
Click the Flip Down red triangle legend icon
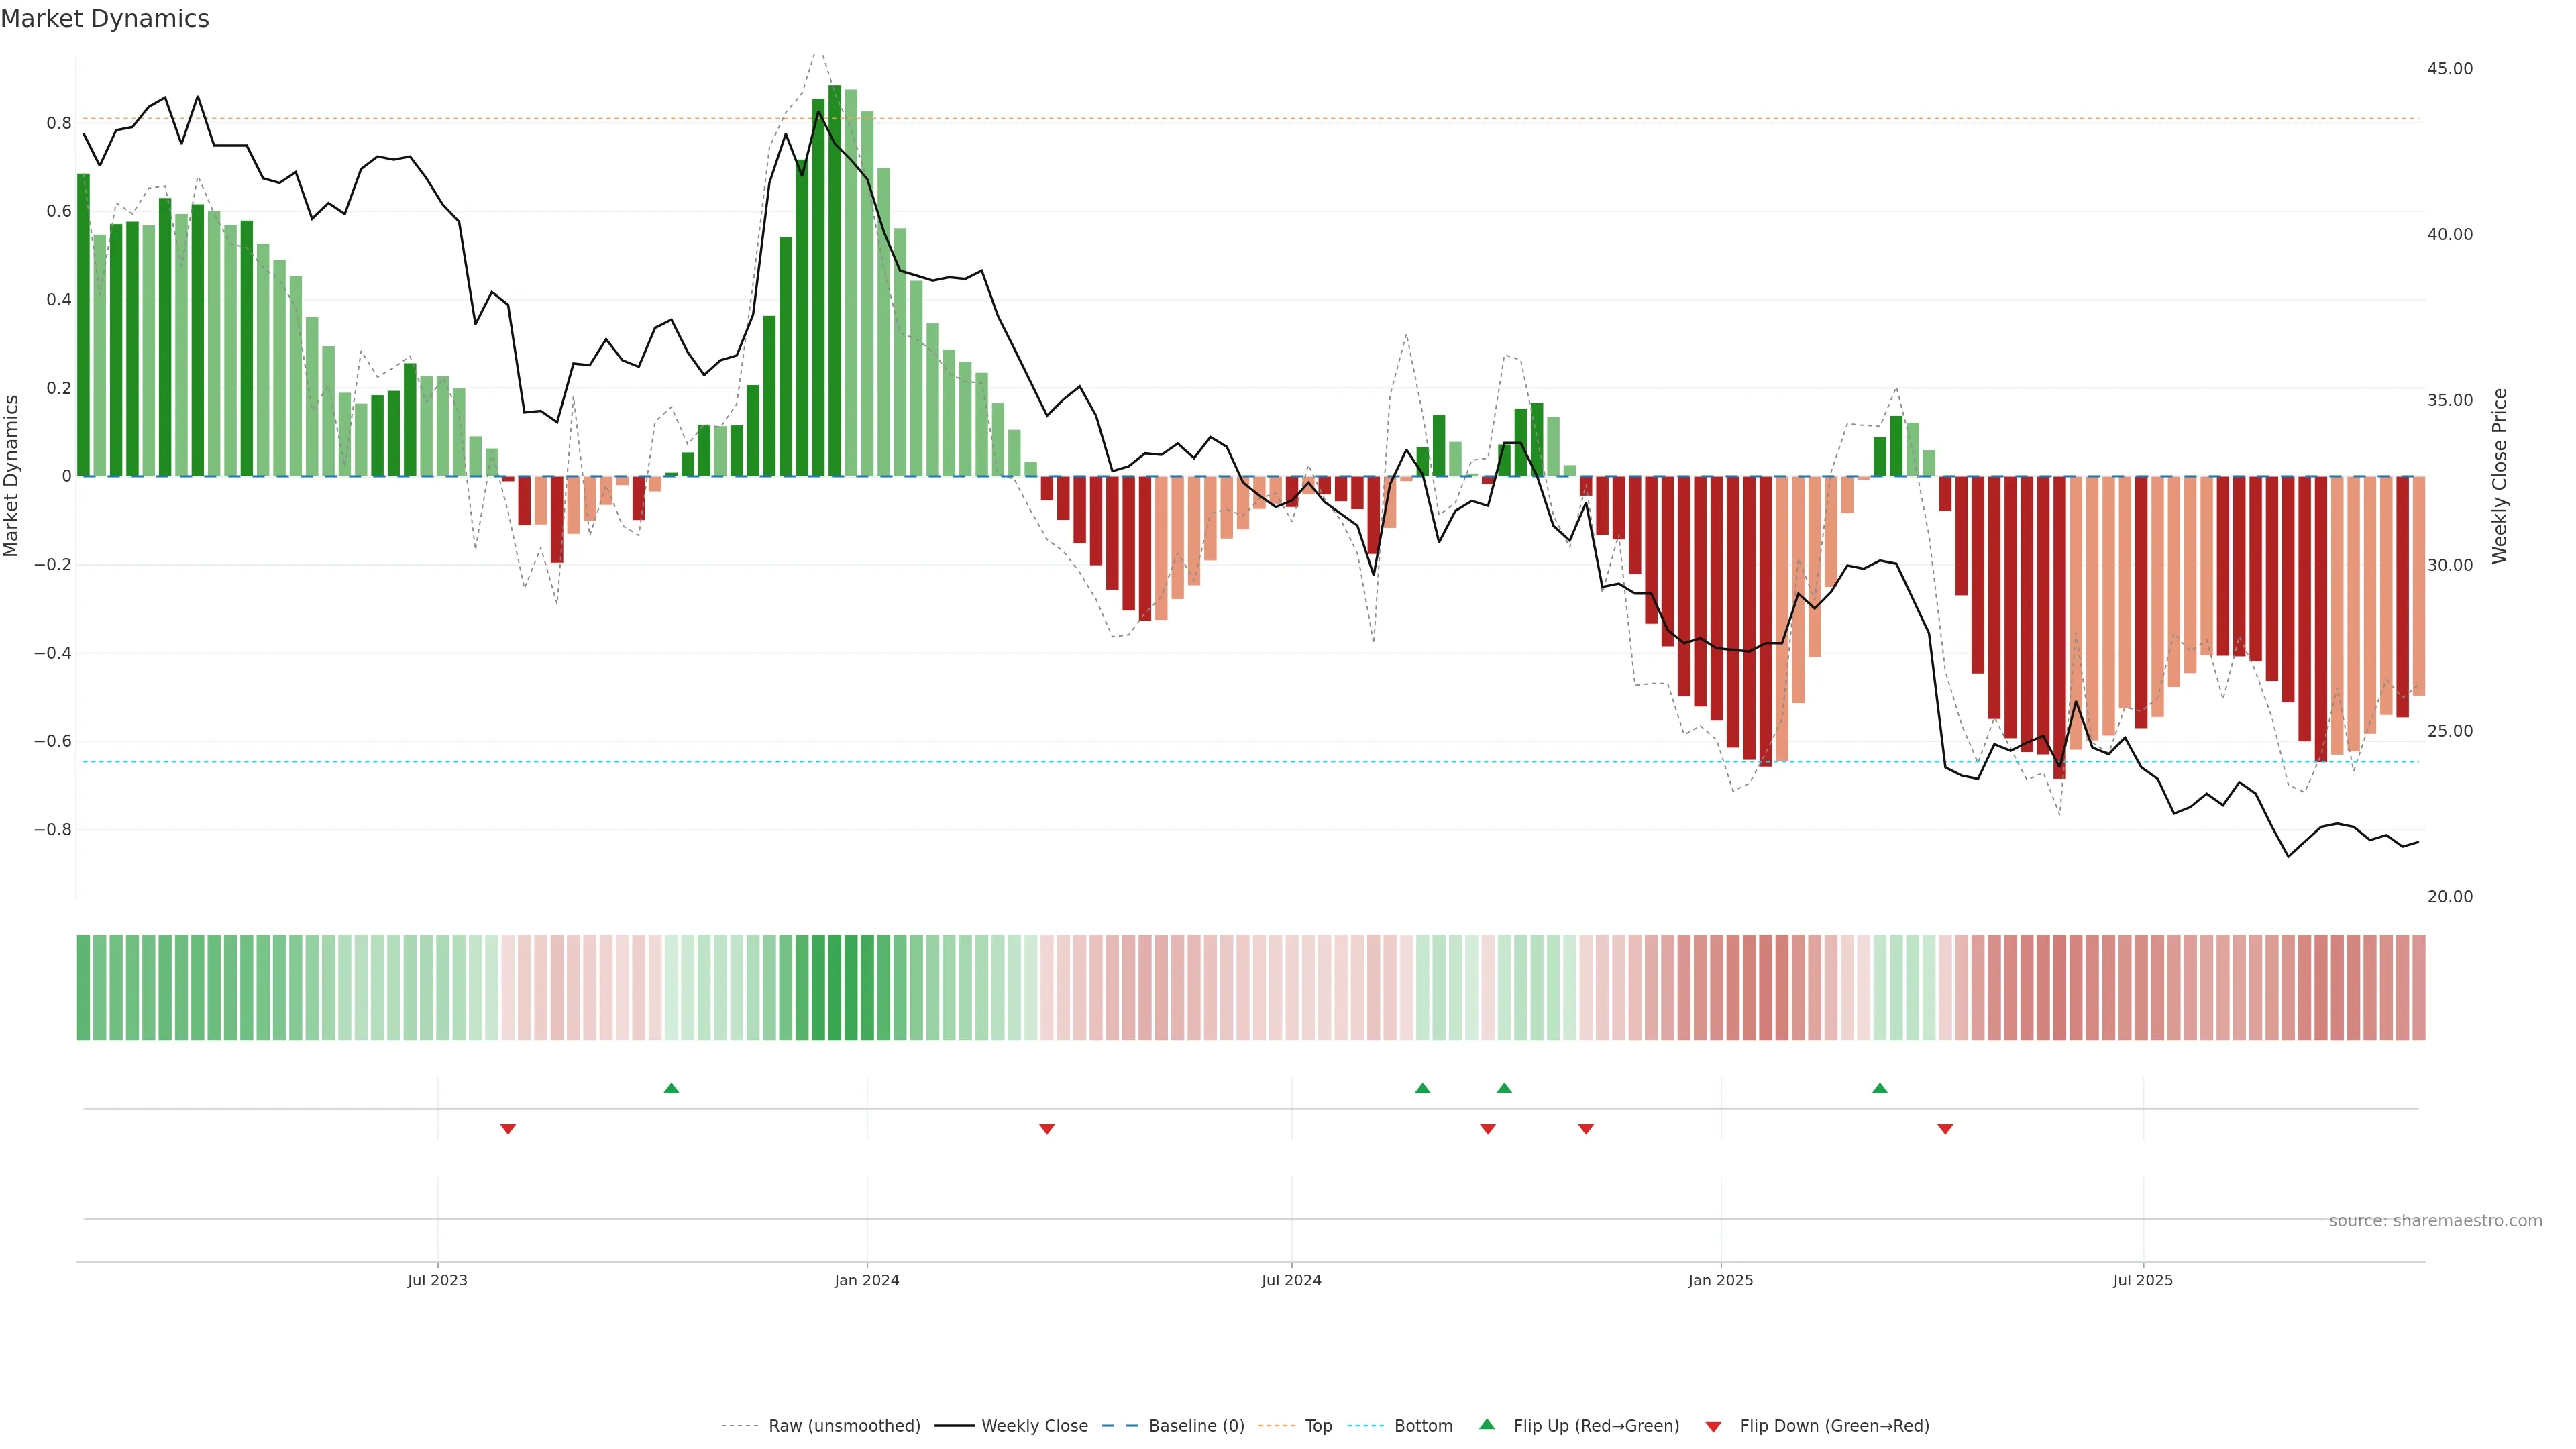1713,1426
